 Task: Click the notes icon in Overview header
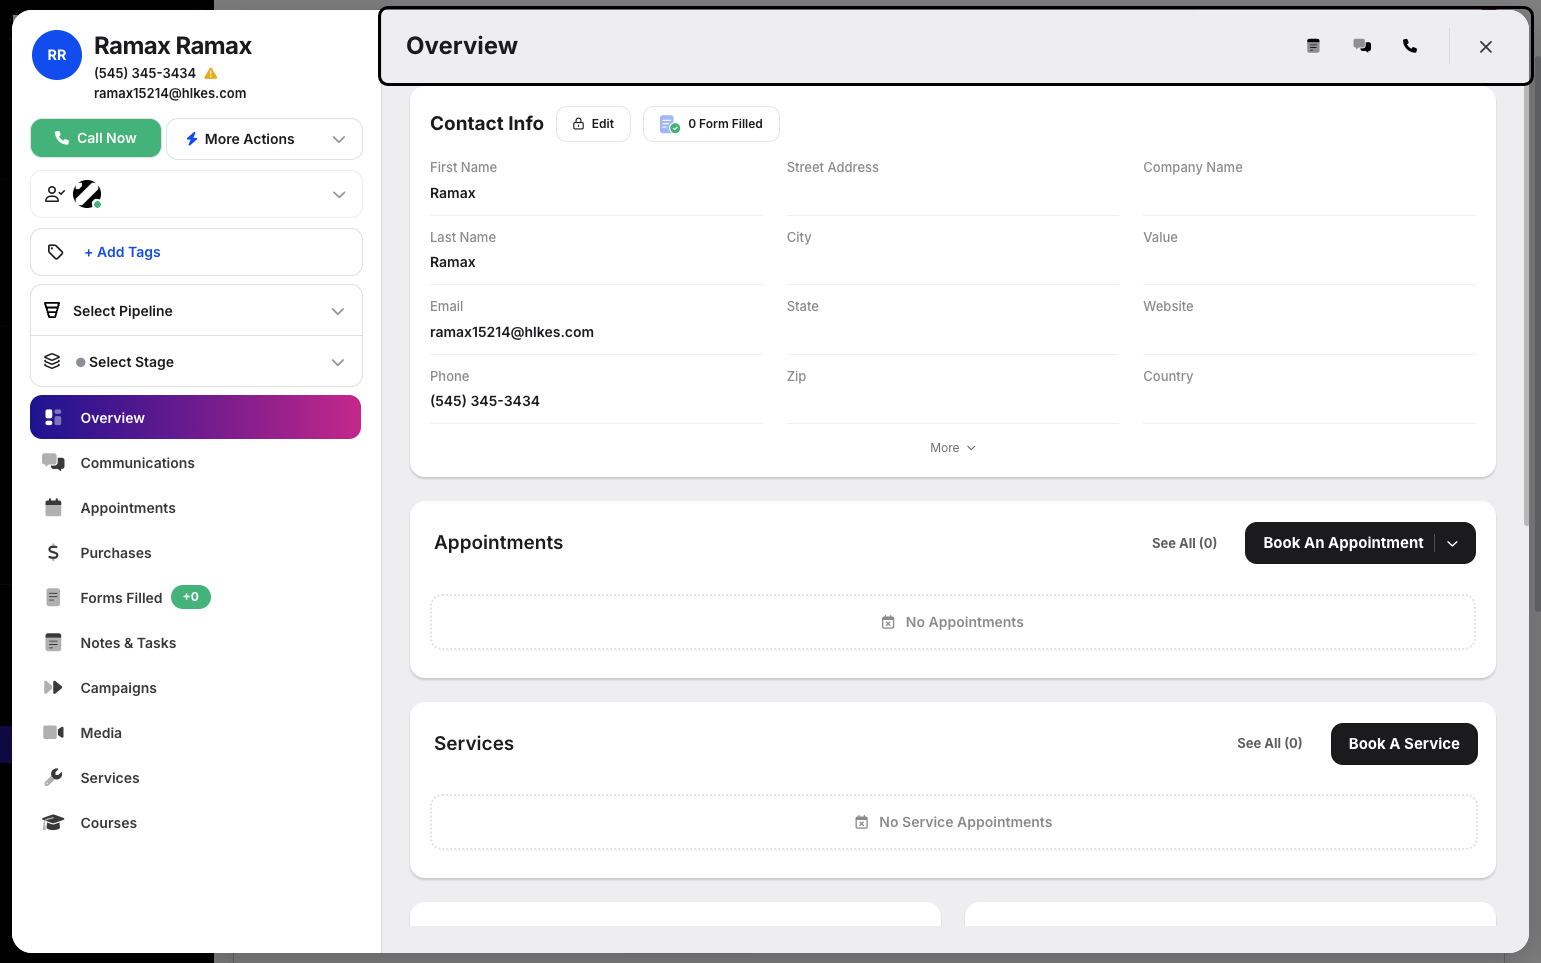coord(1313,46)
